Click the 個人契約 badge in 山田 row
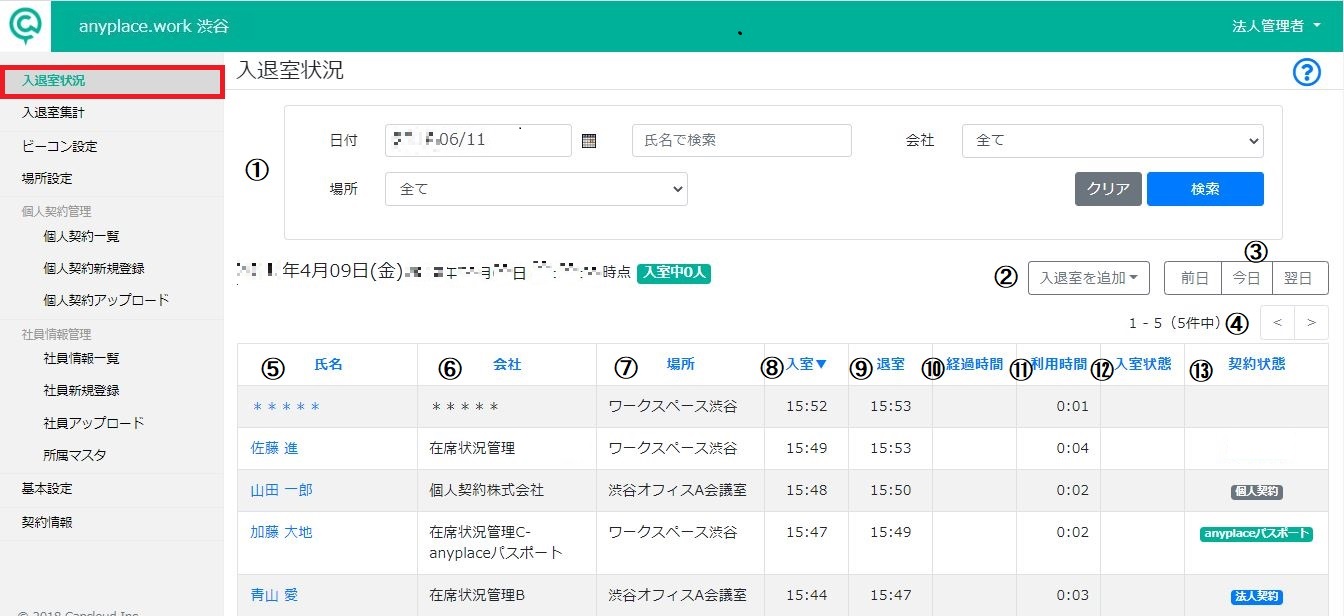Screen dimensions: 1344x616 (x=1256, y=492)
